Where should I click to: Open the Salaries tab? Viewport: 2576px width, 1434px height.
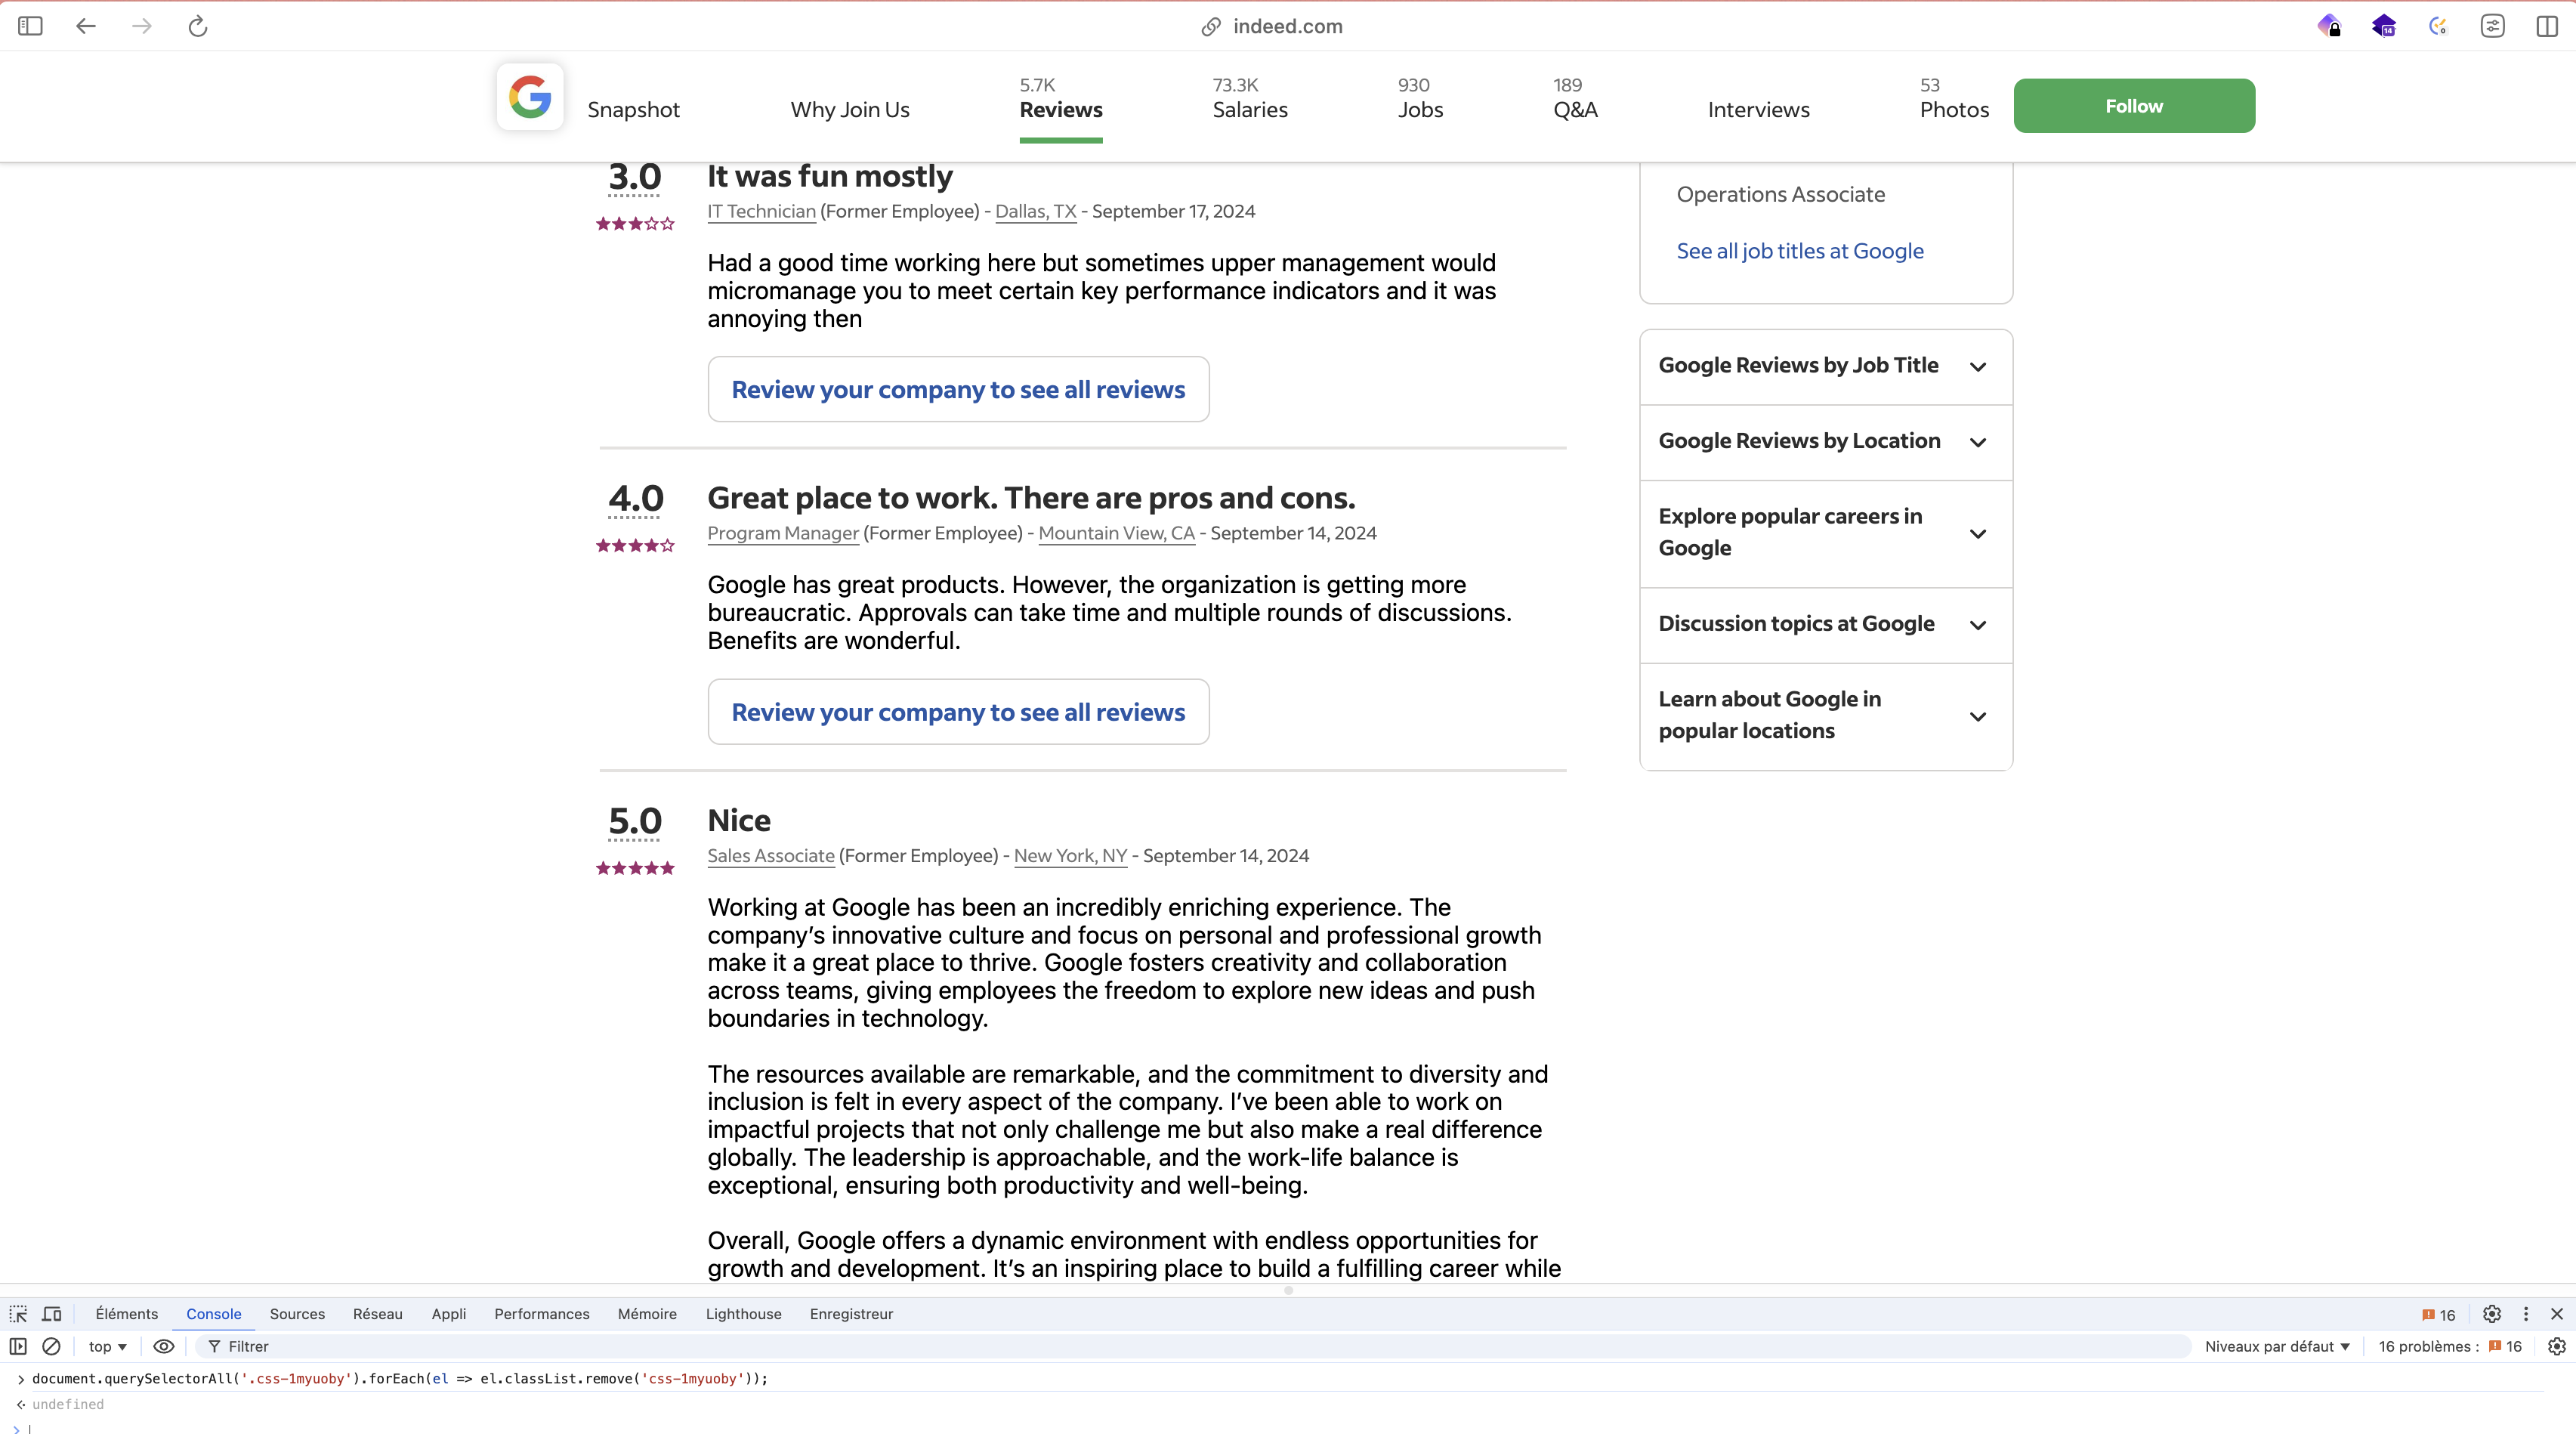pos(1250,98)
